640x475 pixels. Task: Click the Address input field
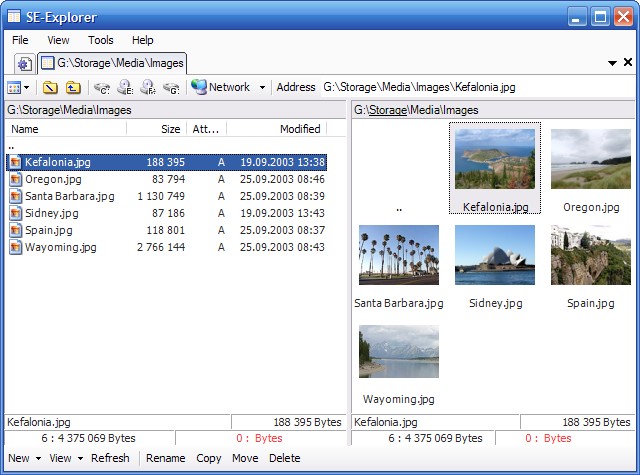477,87
